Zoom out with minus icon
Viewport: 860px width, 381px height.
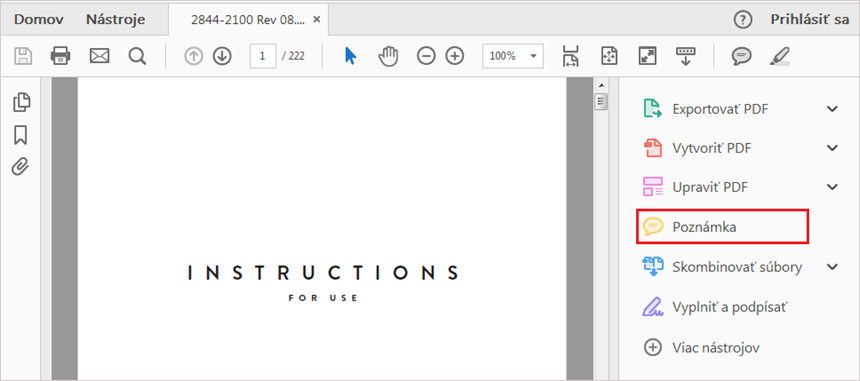pos(426,56)
